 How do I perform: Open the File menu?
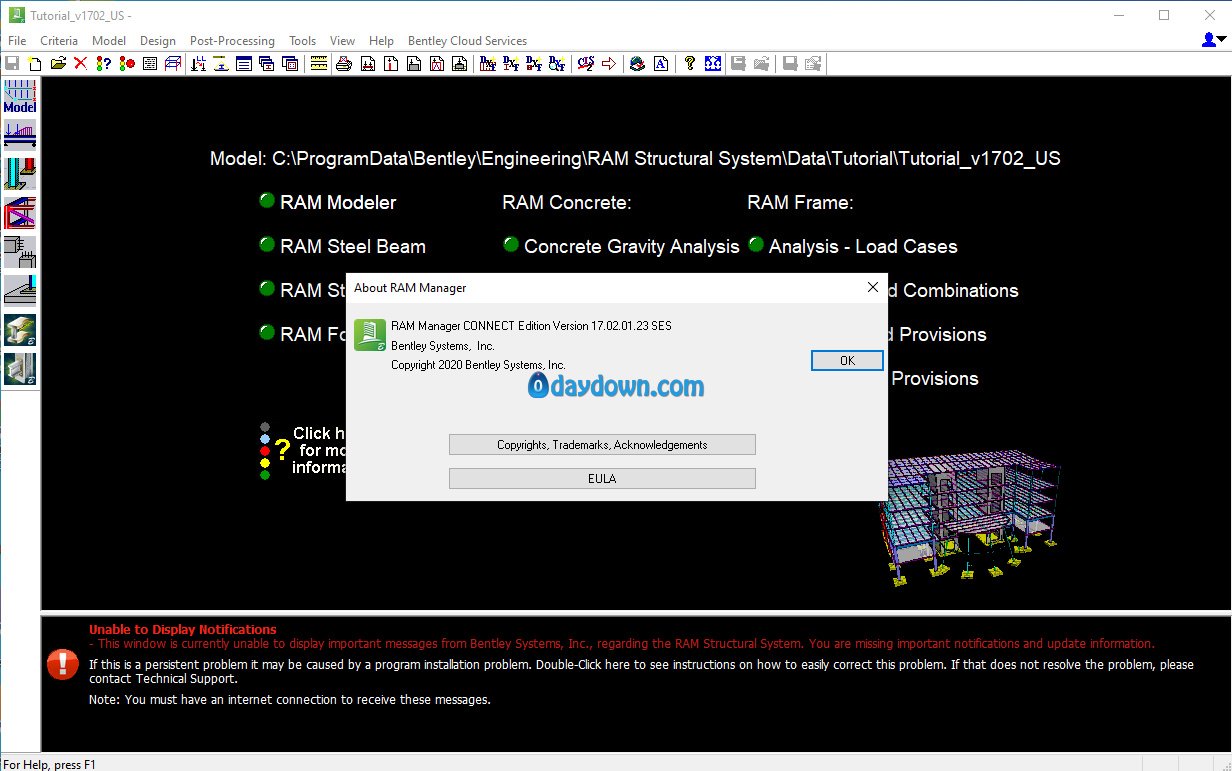(17, 41)
